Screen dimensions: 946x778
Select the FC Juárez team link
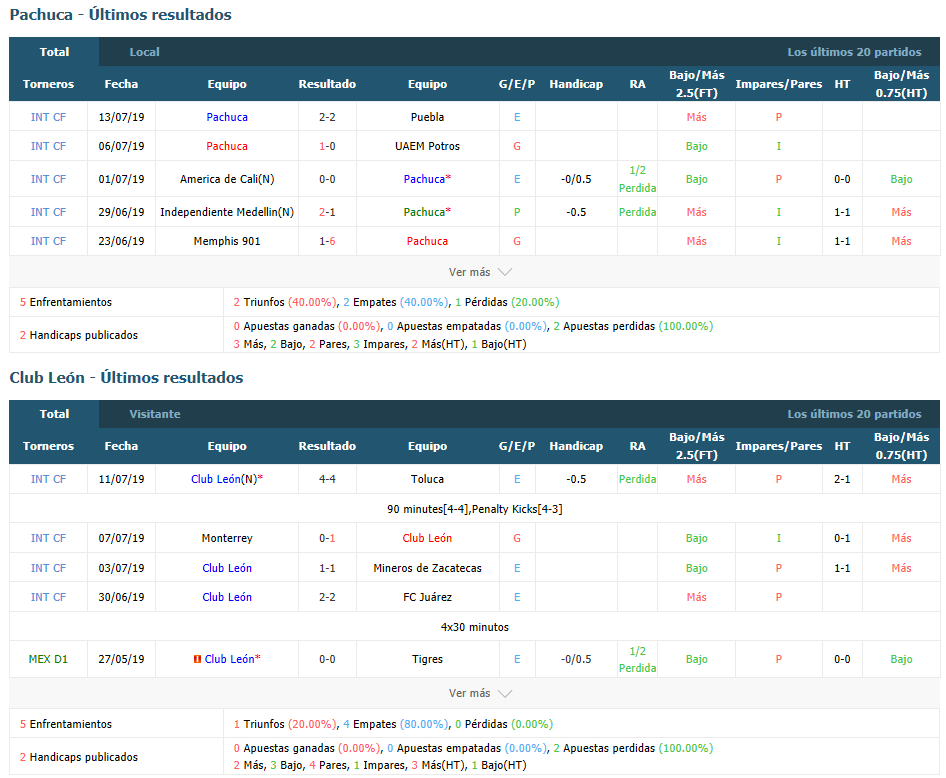(x=427, y=597)
